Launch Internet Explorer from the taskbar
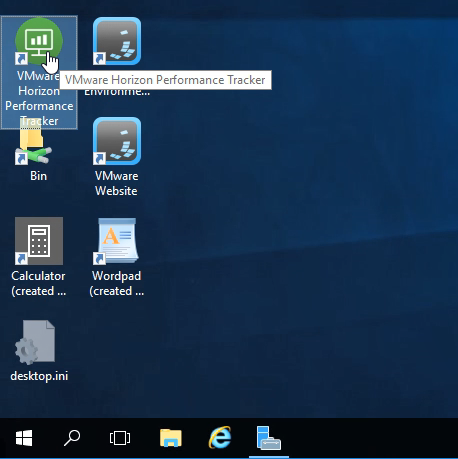The height and width of the screenshot is (459, 458). point(220,438)
